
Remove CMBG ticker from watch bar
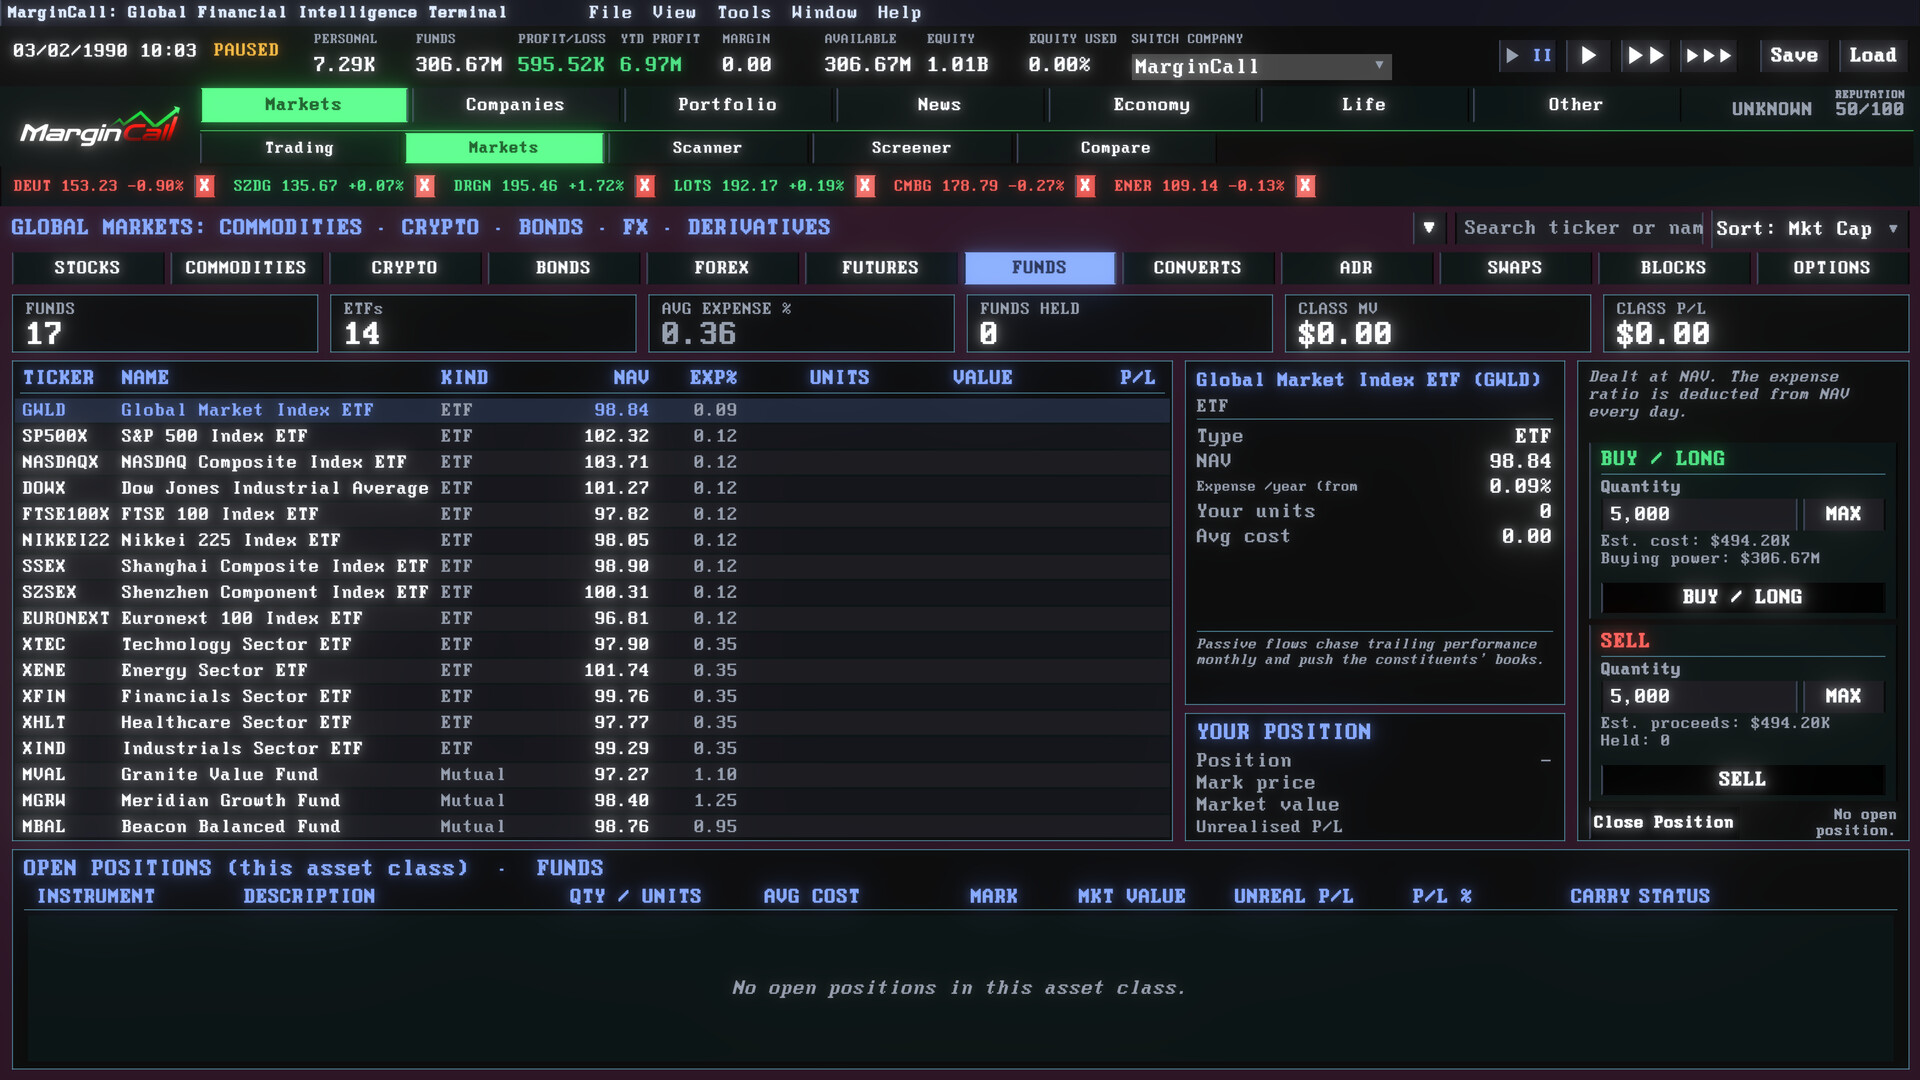(1085, 186)
